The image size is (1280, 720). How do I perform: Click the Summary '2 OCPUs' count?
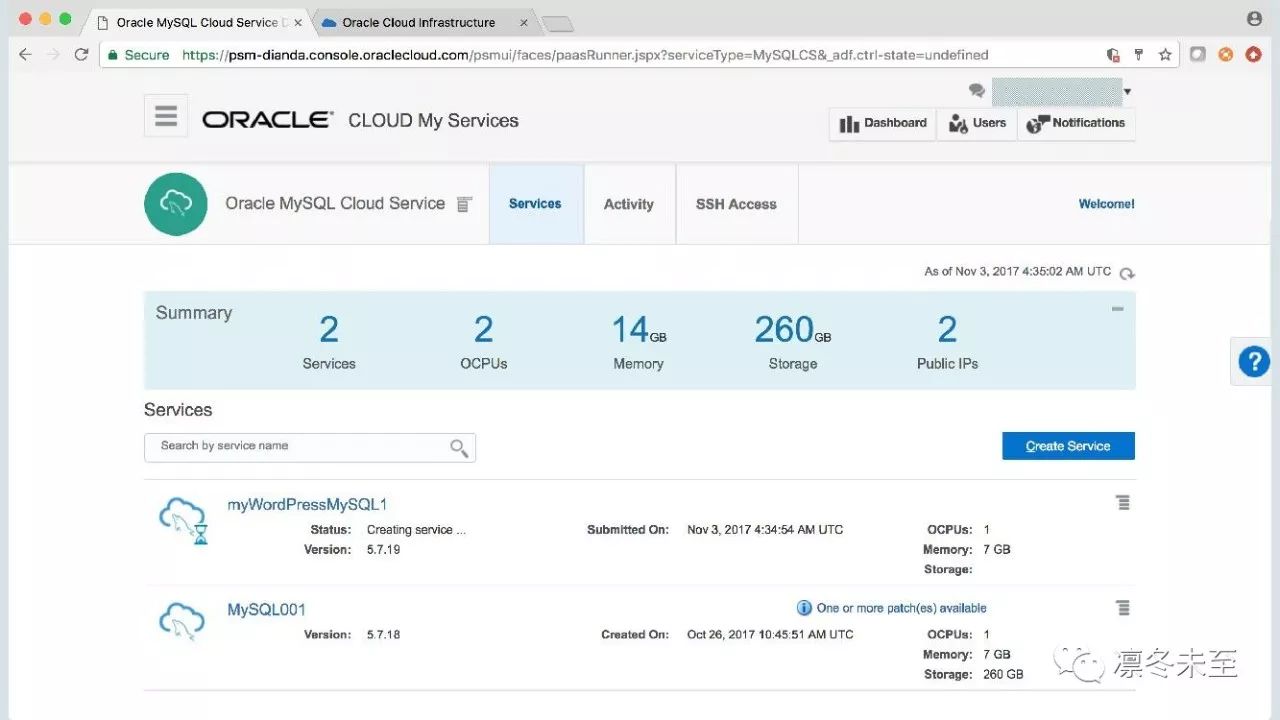[x=484, y=342]
